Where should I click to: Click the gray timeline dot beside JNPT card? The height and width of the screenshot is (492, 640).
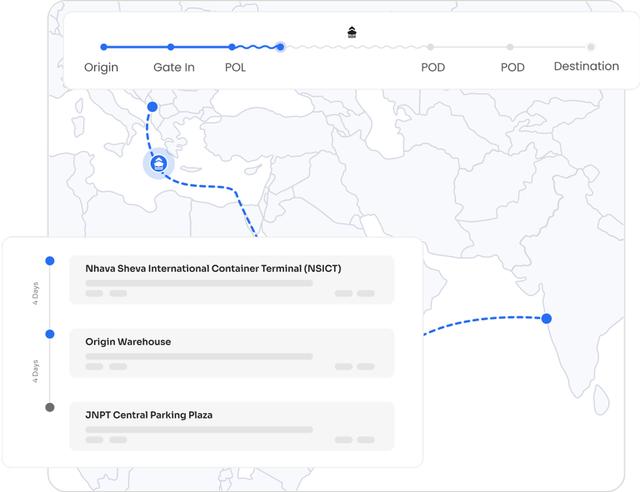pos(50,407)
